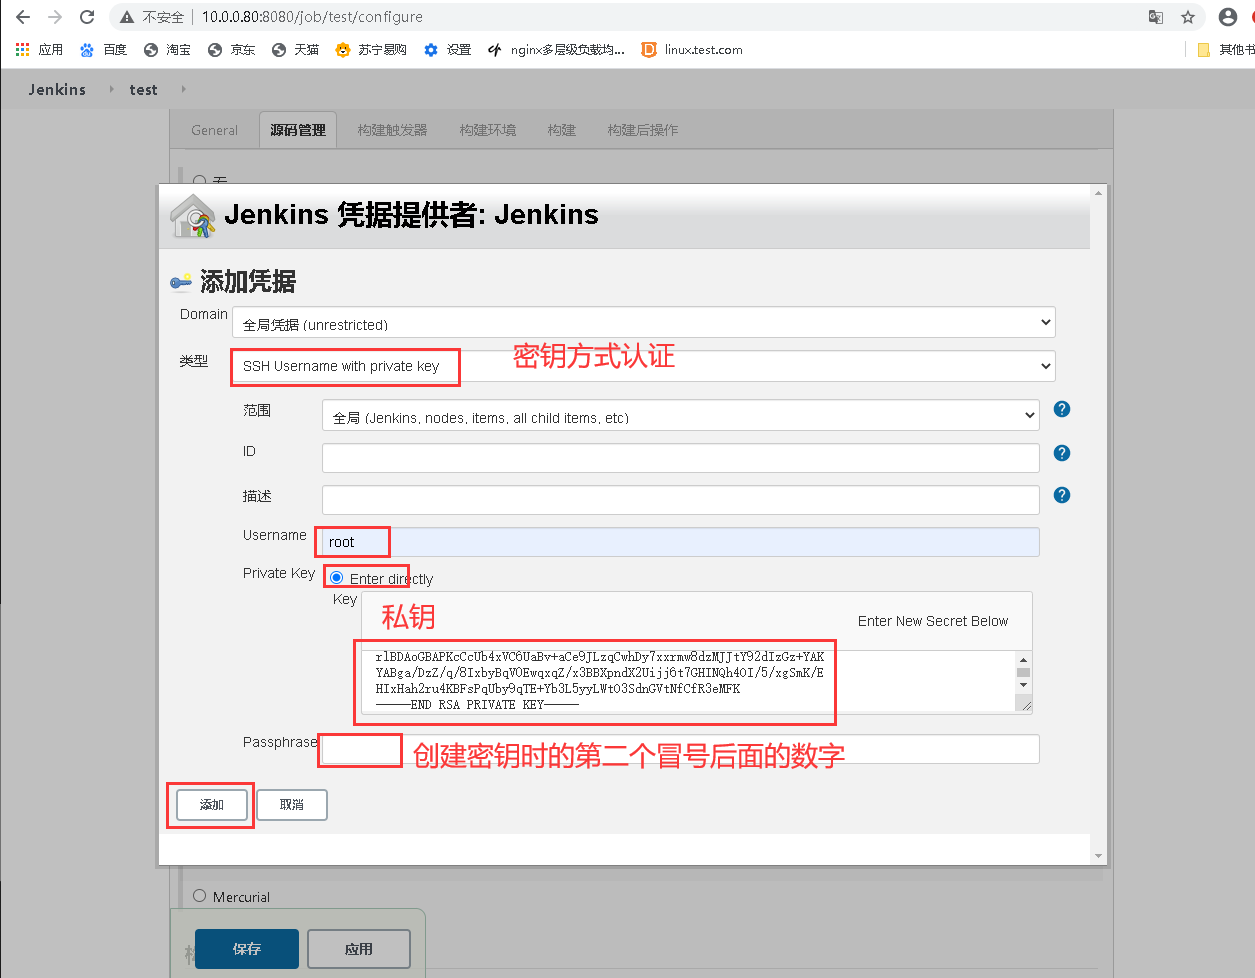
Task: Click the Jenkins credentials provider logo
Action: 192,215
